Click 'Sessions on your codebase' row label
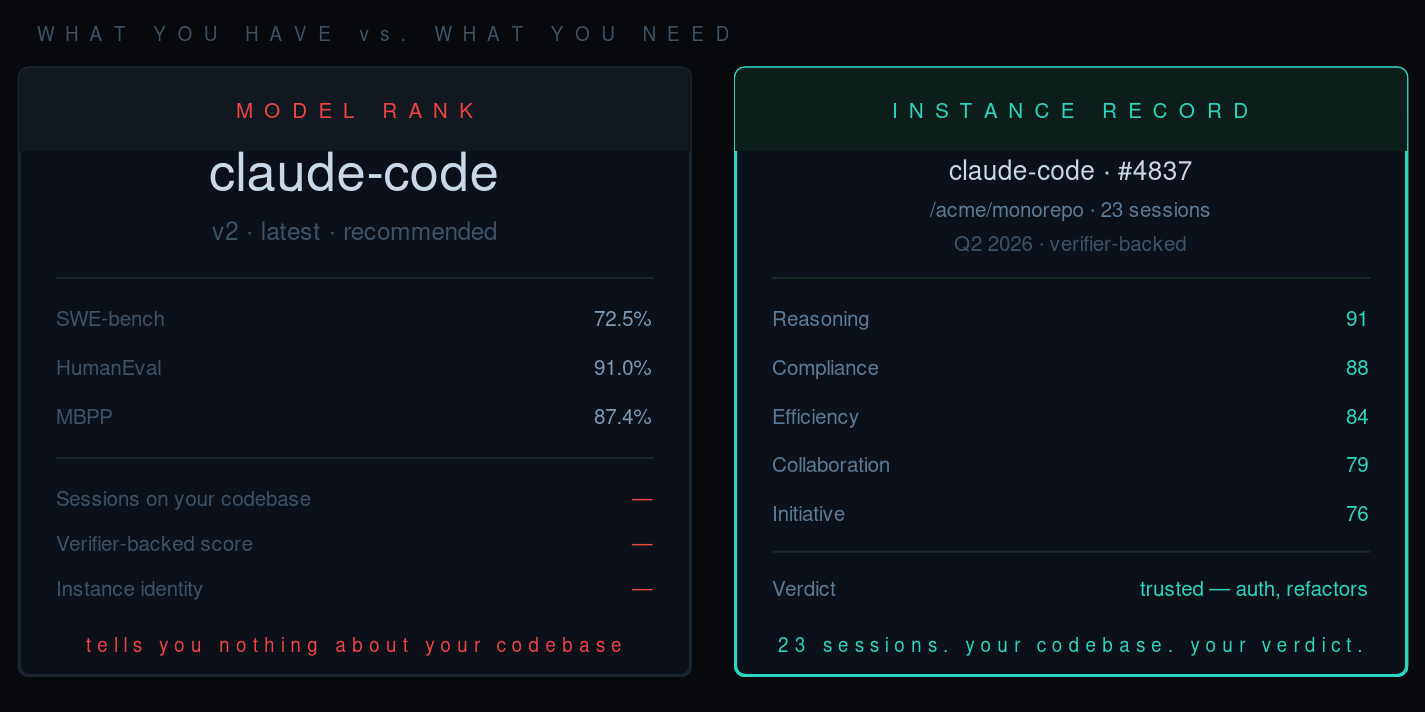Viewport: 1425px width, 712px height. click(x=183, y=499)
